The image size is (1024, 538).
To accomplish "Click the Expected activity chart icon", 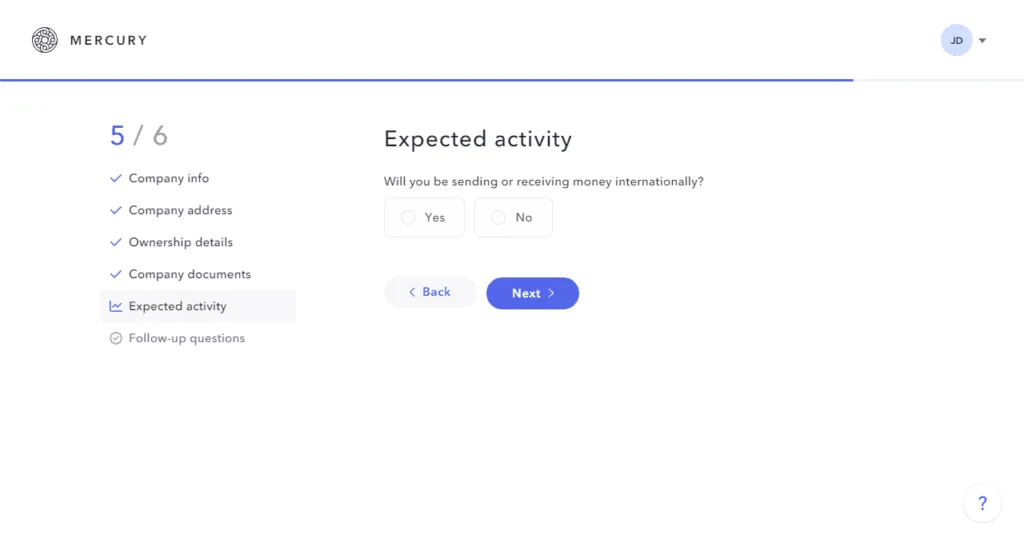I will [x=116, y=306].
